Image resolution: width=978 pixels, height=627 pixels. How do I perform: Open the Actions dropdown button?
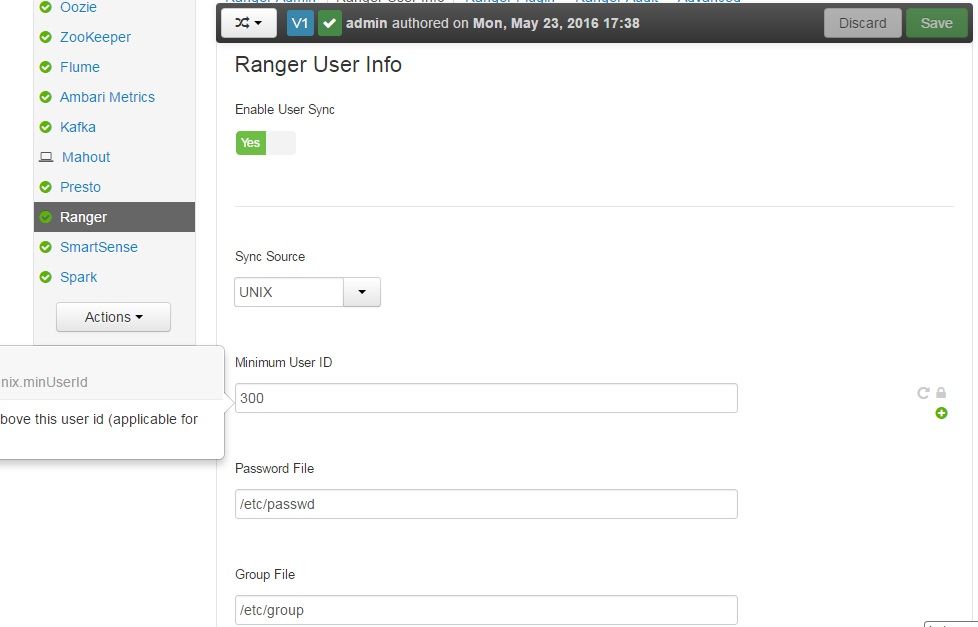tap(114, 317)
